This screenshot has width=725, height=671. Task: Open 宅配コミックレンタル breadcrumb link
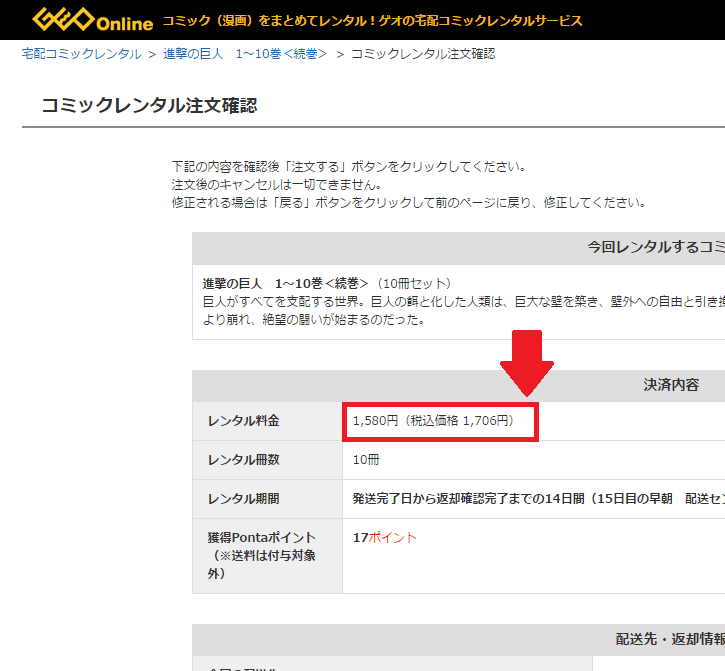pos(81,54)
